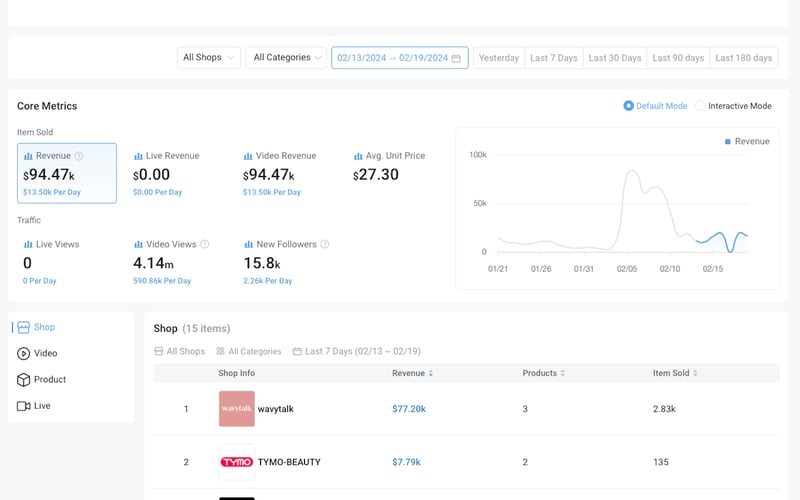Click the 2.26k Per Day followers value
The width and height of the screenshot is (800, 500).
point(267,281)
